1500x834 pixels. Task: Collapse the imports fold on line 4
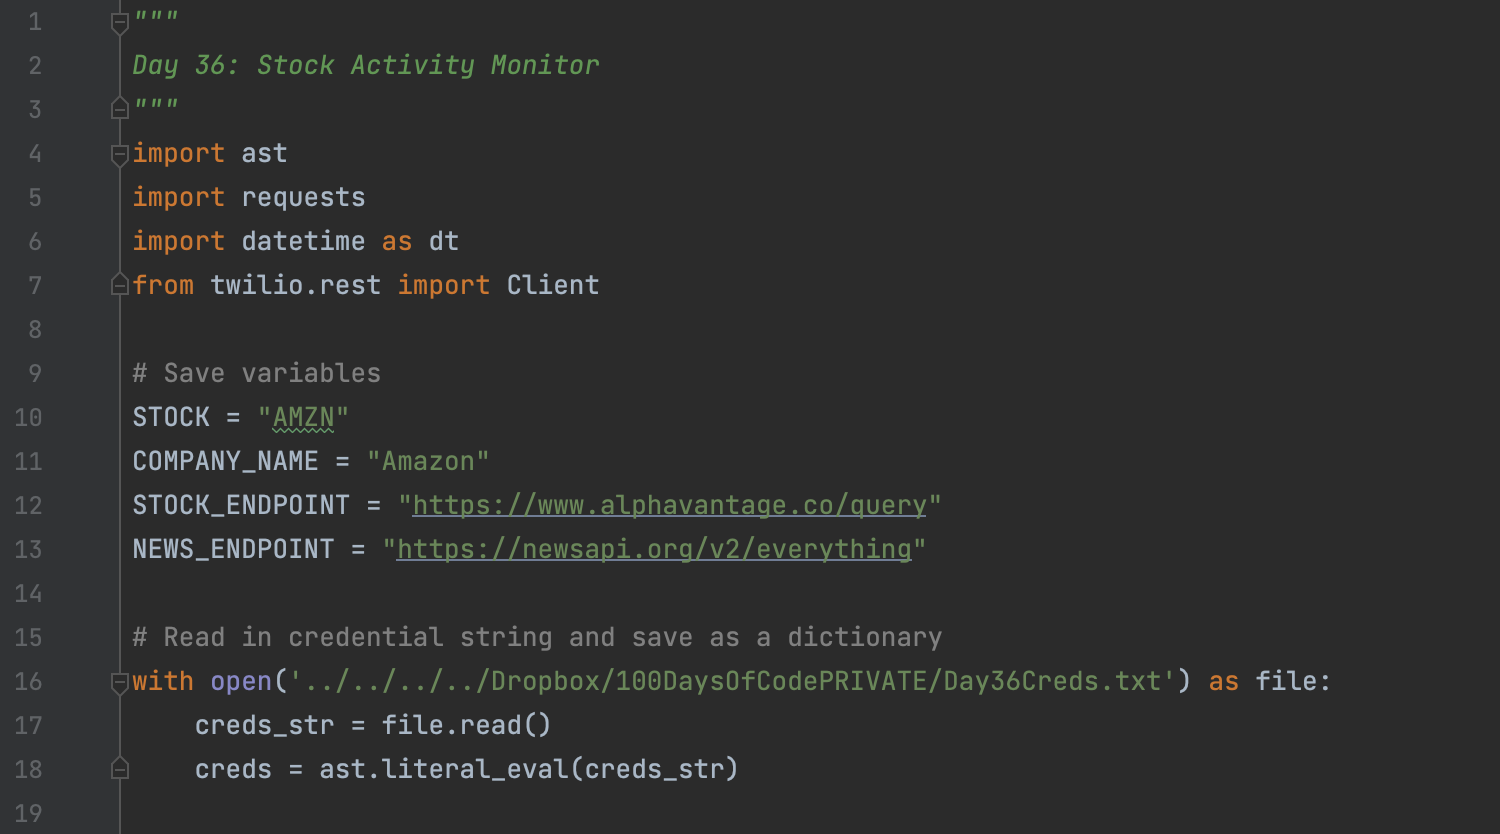(x=120, y=154)
